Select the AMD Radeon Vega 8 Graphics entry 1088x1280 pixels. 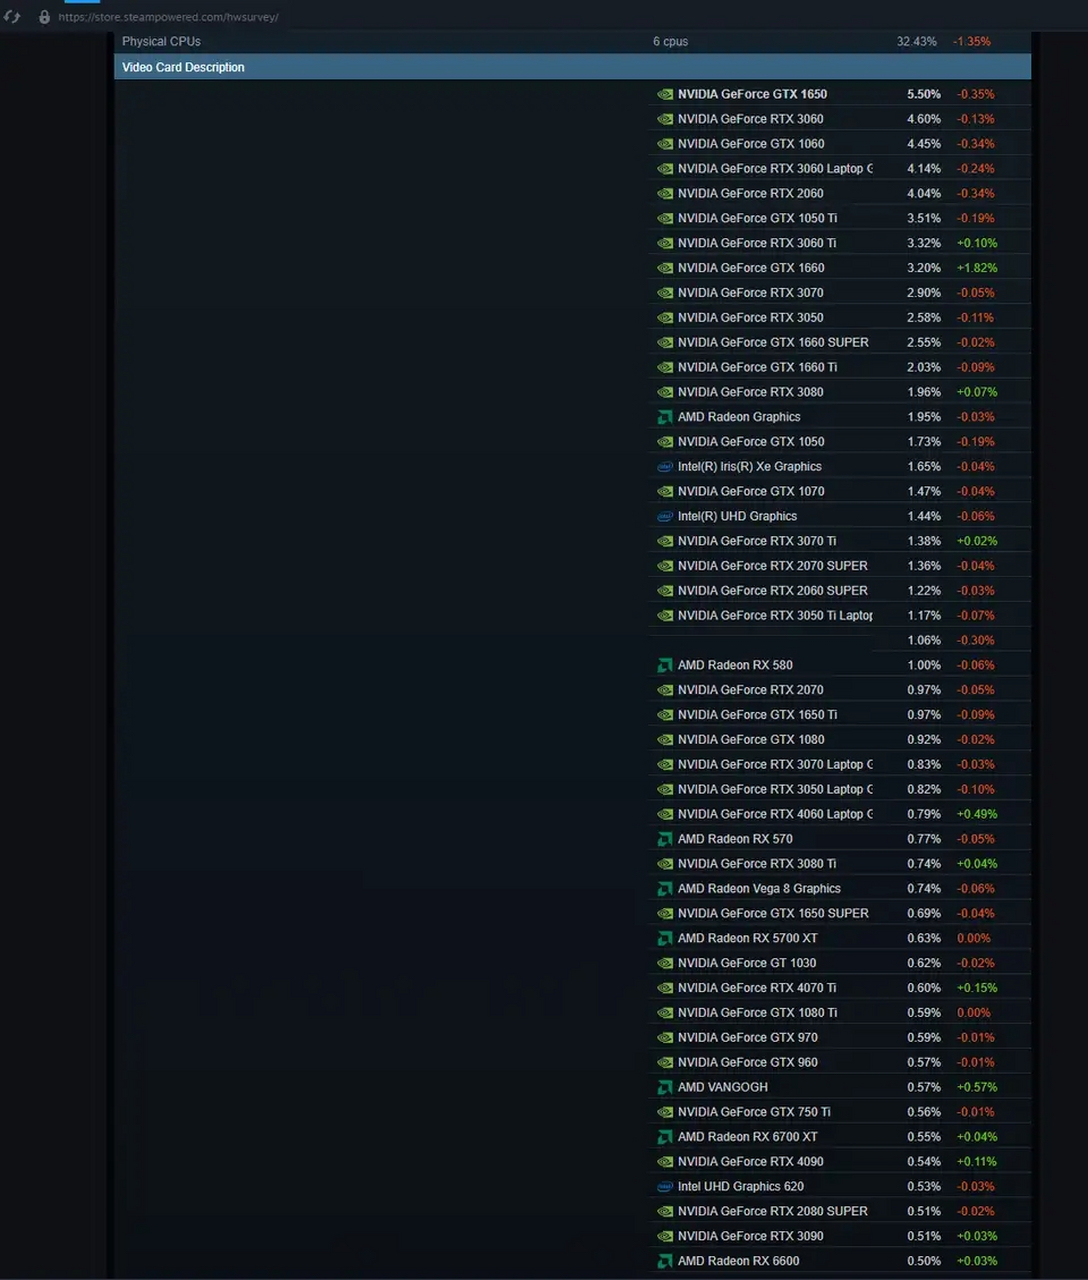point(759,888)
